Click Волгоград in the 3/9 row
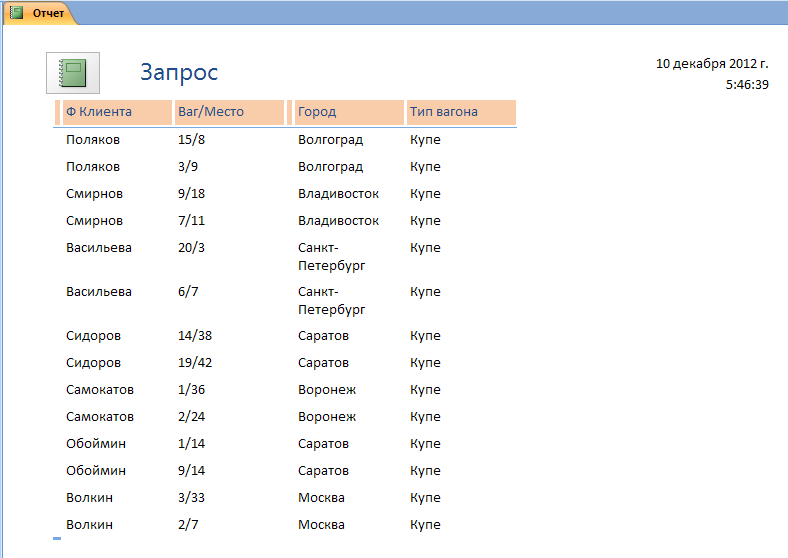This screenshot has height=558, width=788. click(x=330, y=167)
